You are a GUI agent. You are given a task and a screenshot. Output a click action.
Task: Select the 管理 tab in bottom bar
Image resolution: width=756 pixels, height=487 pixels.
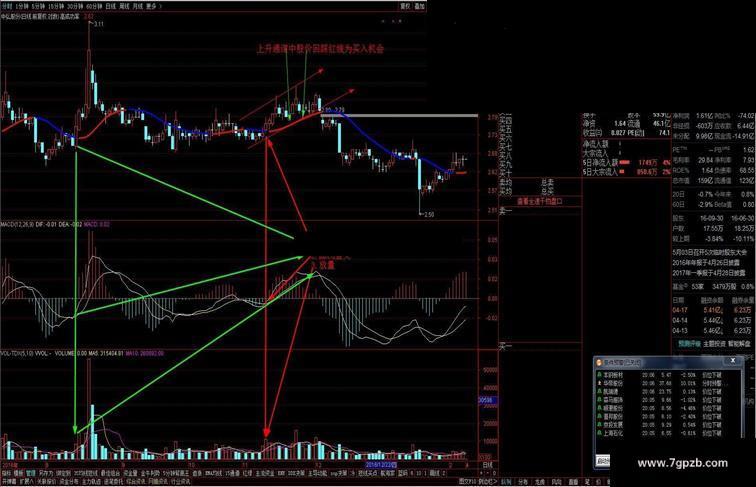tap(31, 473)
